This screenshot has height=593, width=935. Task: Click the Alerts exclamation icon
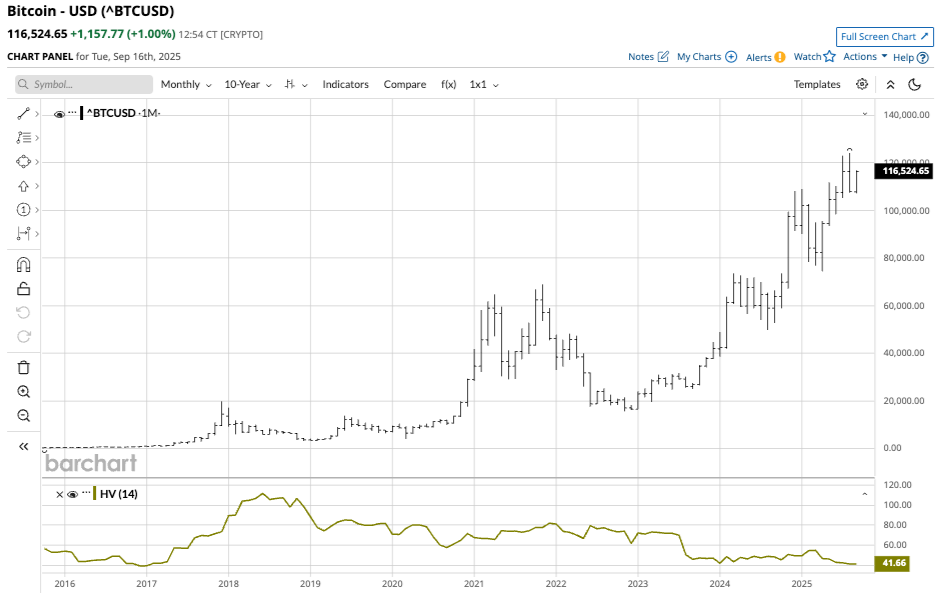coord(779,57)
